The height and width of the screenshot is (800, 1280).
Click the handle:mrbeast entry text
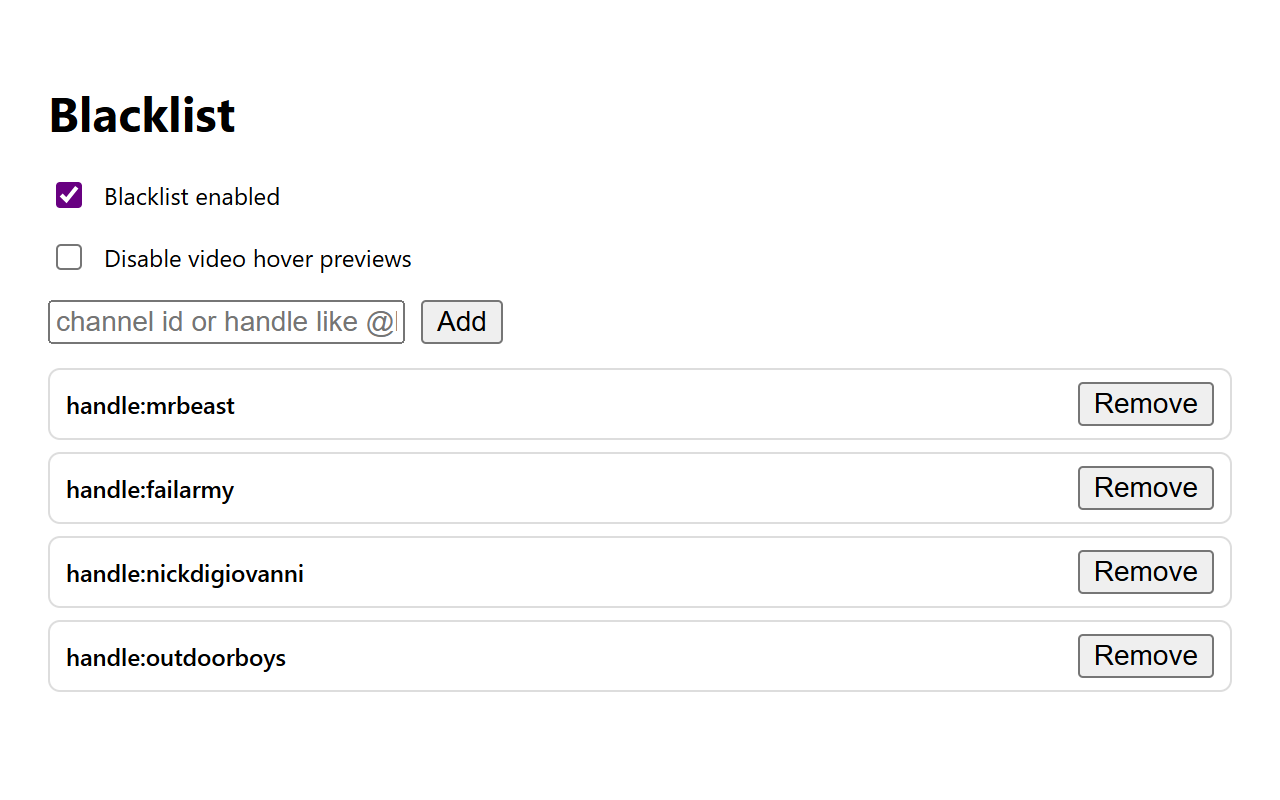tap(150, 406)
